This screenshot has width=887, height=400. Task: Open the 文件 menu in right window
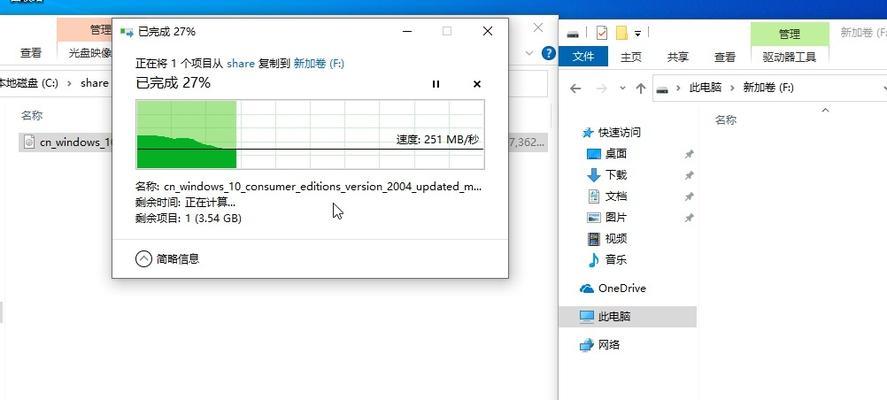coord(583,57)
